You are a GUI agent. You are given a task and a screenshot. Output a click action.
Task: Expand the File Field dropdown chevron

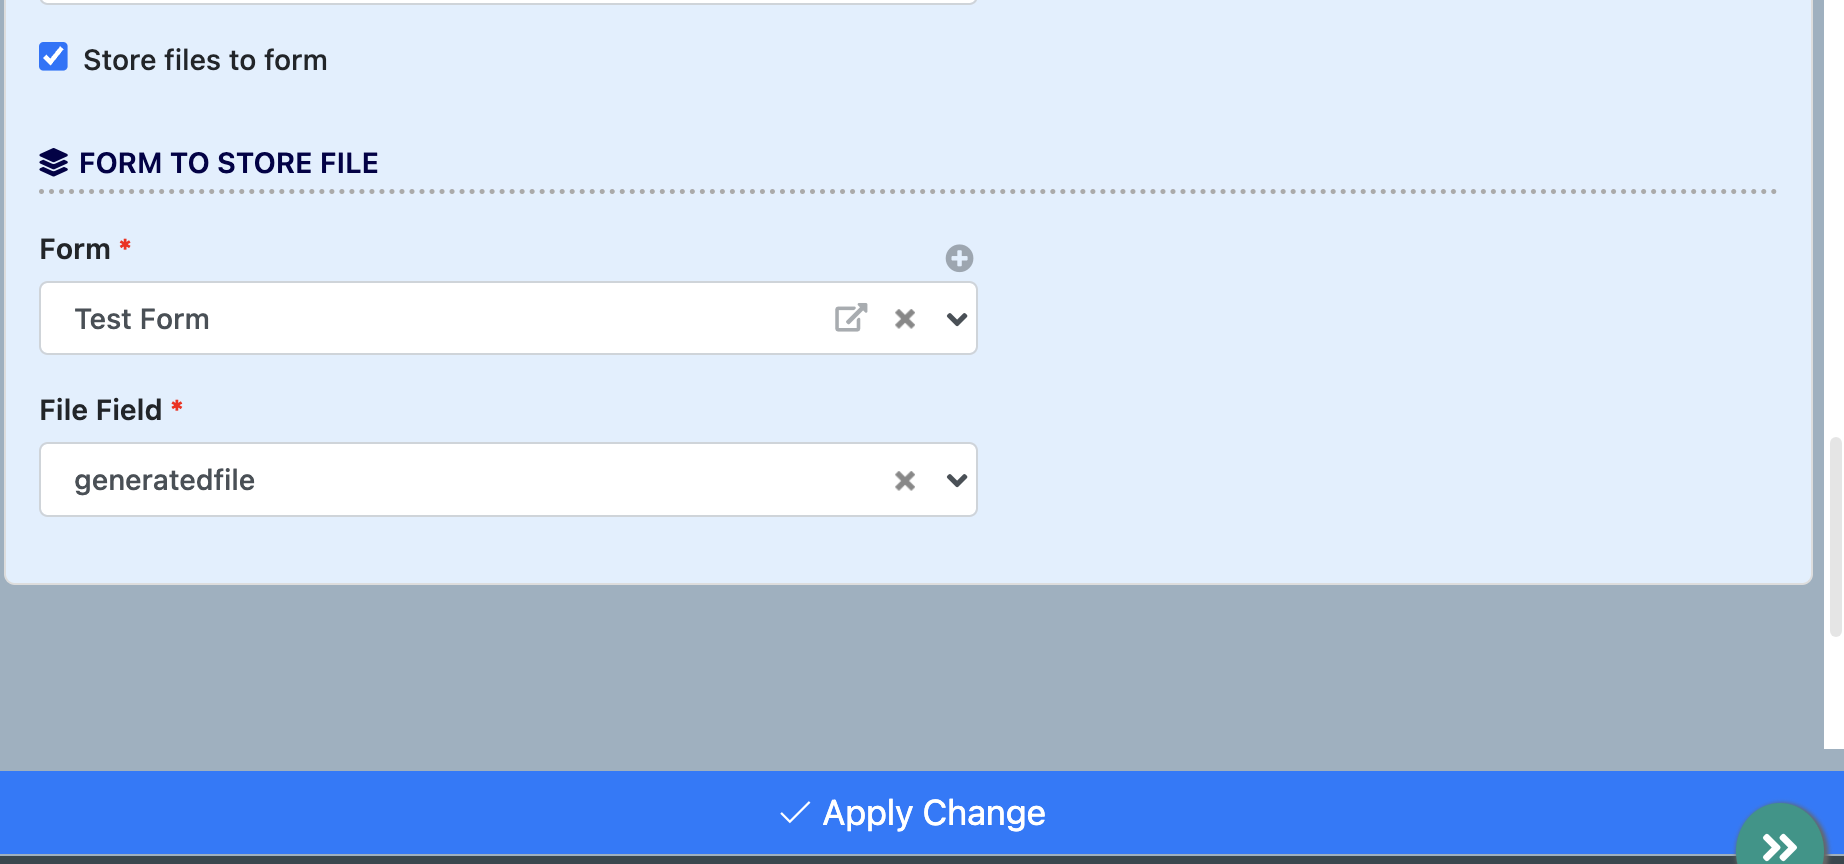957,481
